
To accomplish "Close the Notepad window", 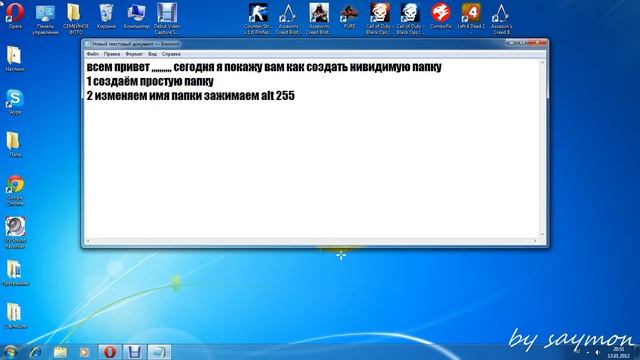I will [x=538, y=42].
